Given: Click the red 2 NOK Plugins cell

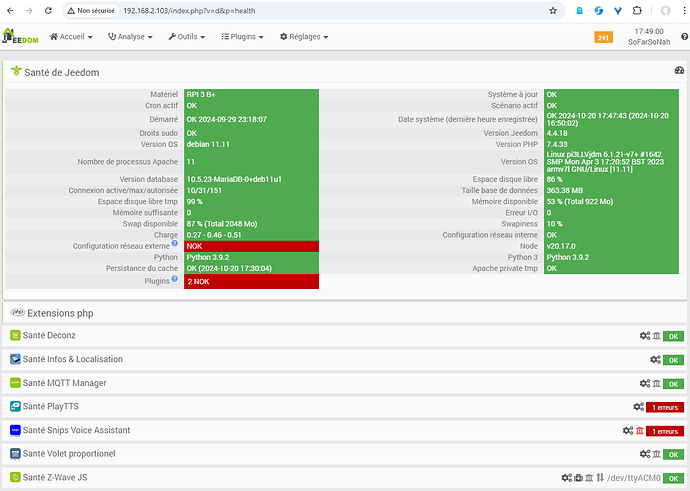Looking at the screenshot, I should click(251, 282).
